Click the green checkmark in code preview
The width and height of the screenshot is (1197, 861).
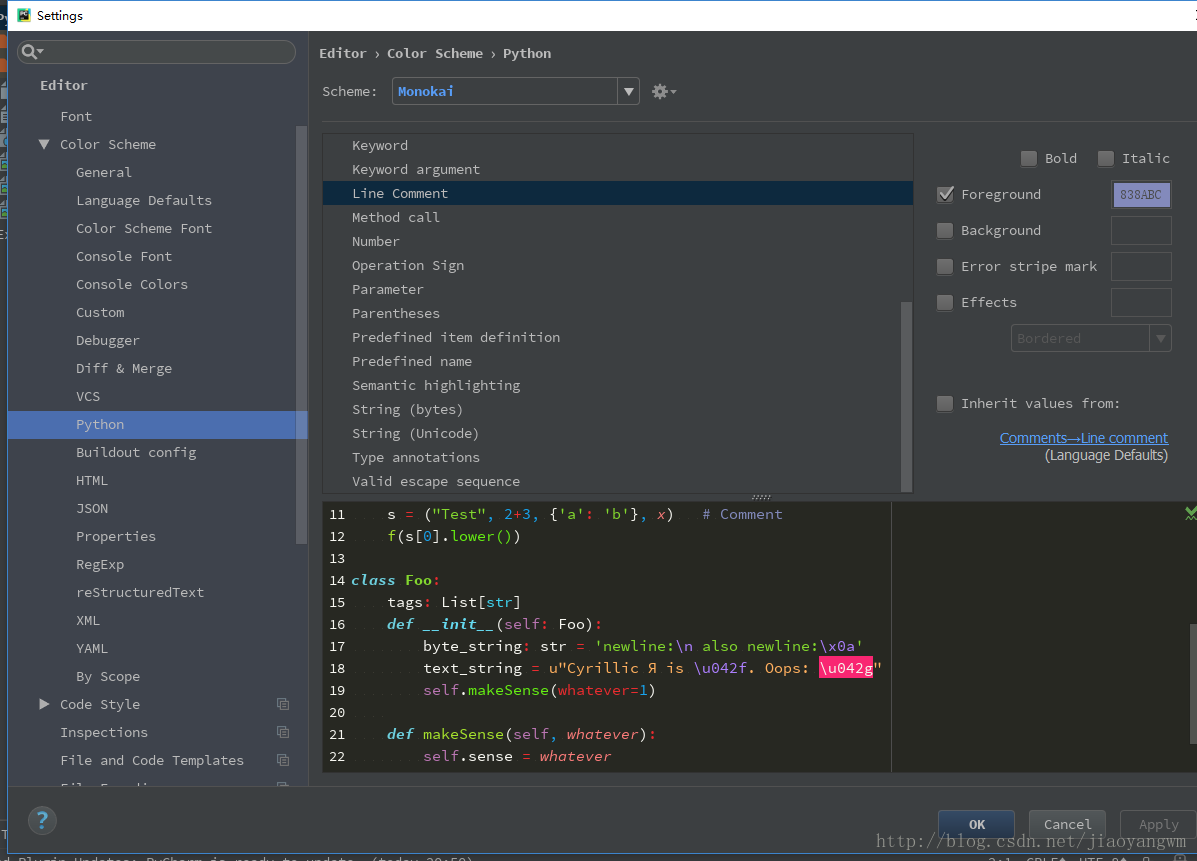[1190, 513]
